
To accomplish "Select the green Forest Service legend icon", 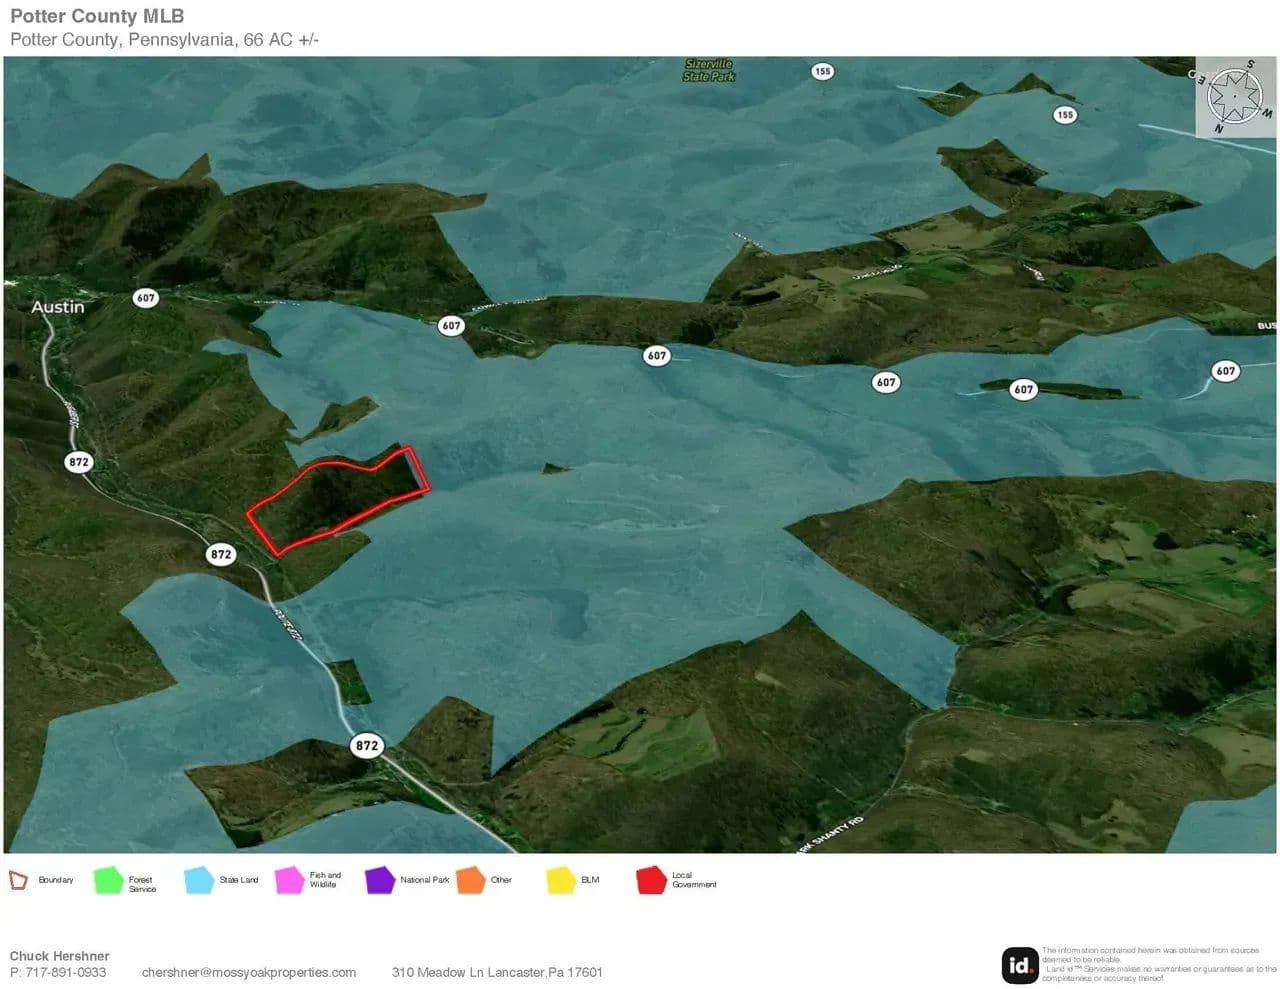I will tap(108, 880).
